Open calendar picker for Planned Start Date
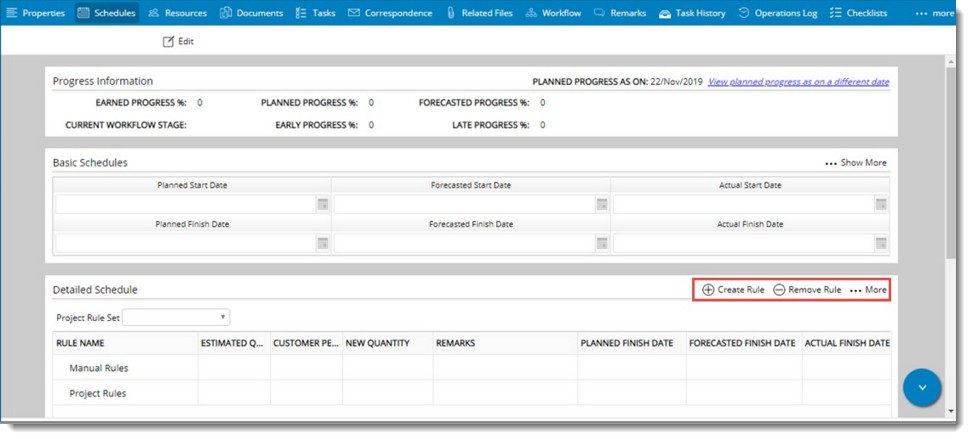Screen dimensions: 971x439 click(323, 204)
